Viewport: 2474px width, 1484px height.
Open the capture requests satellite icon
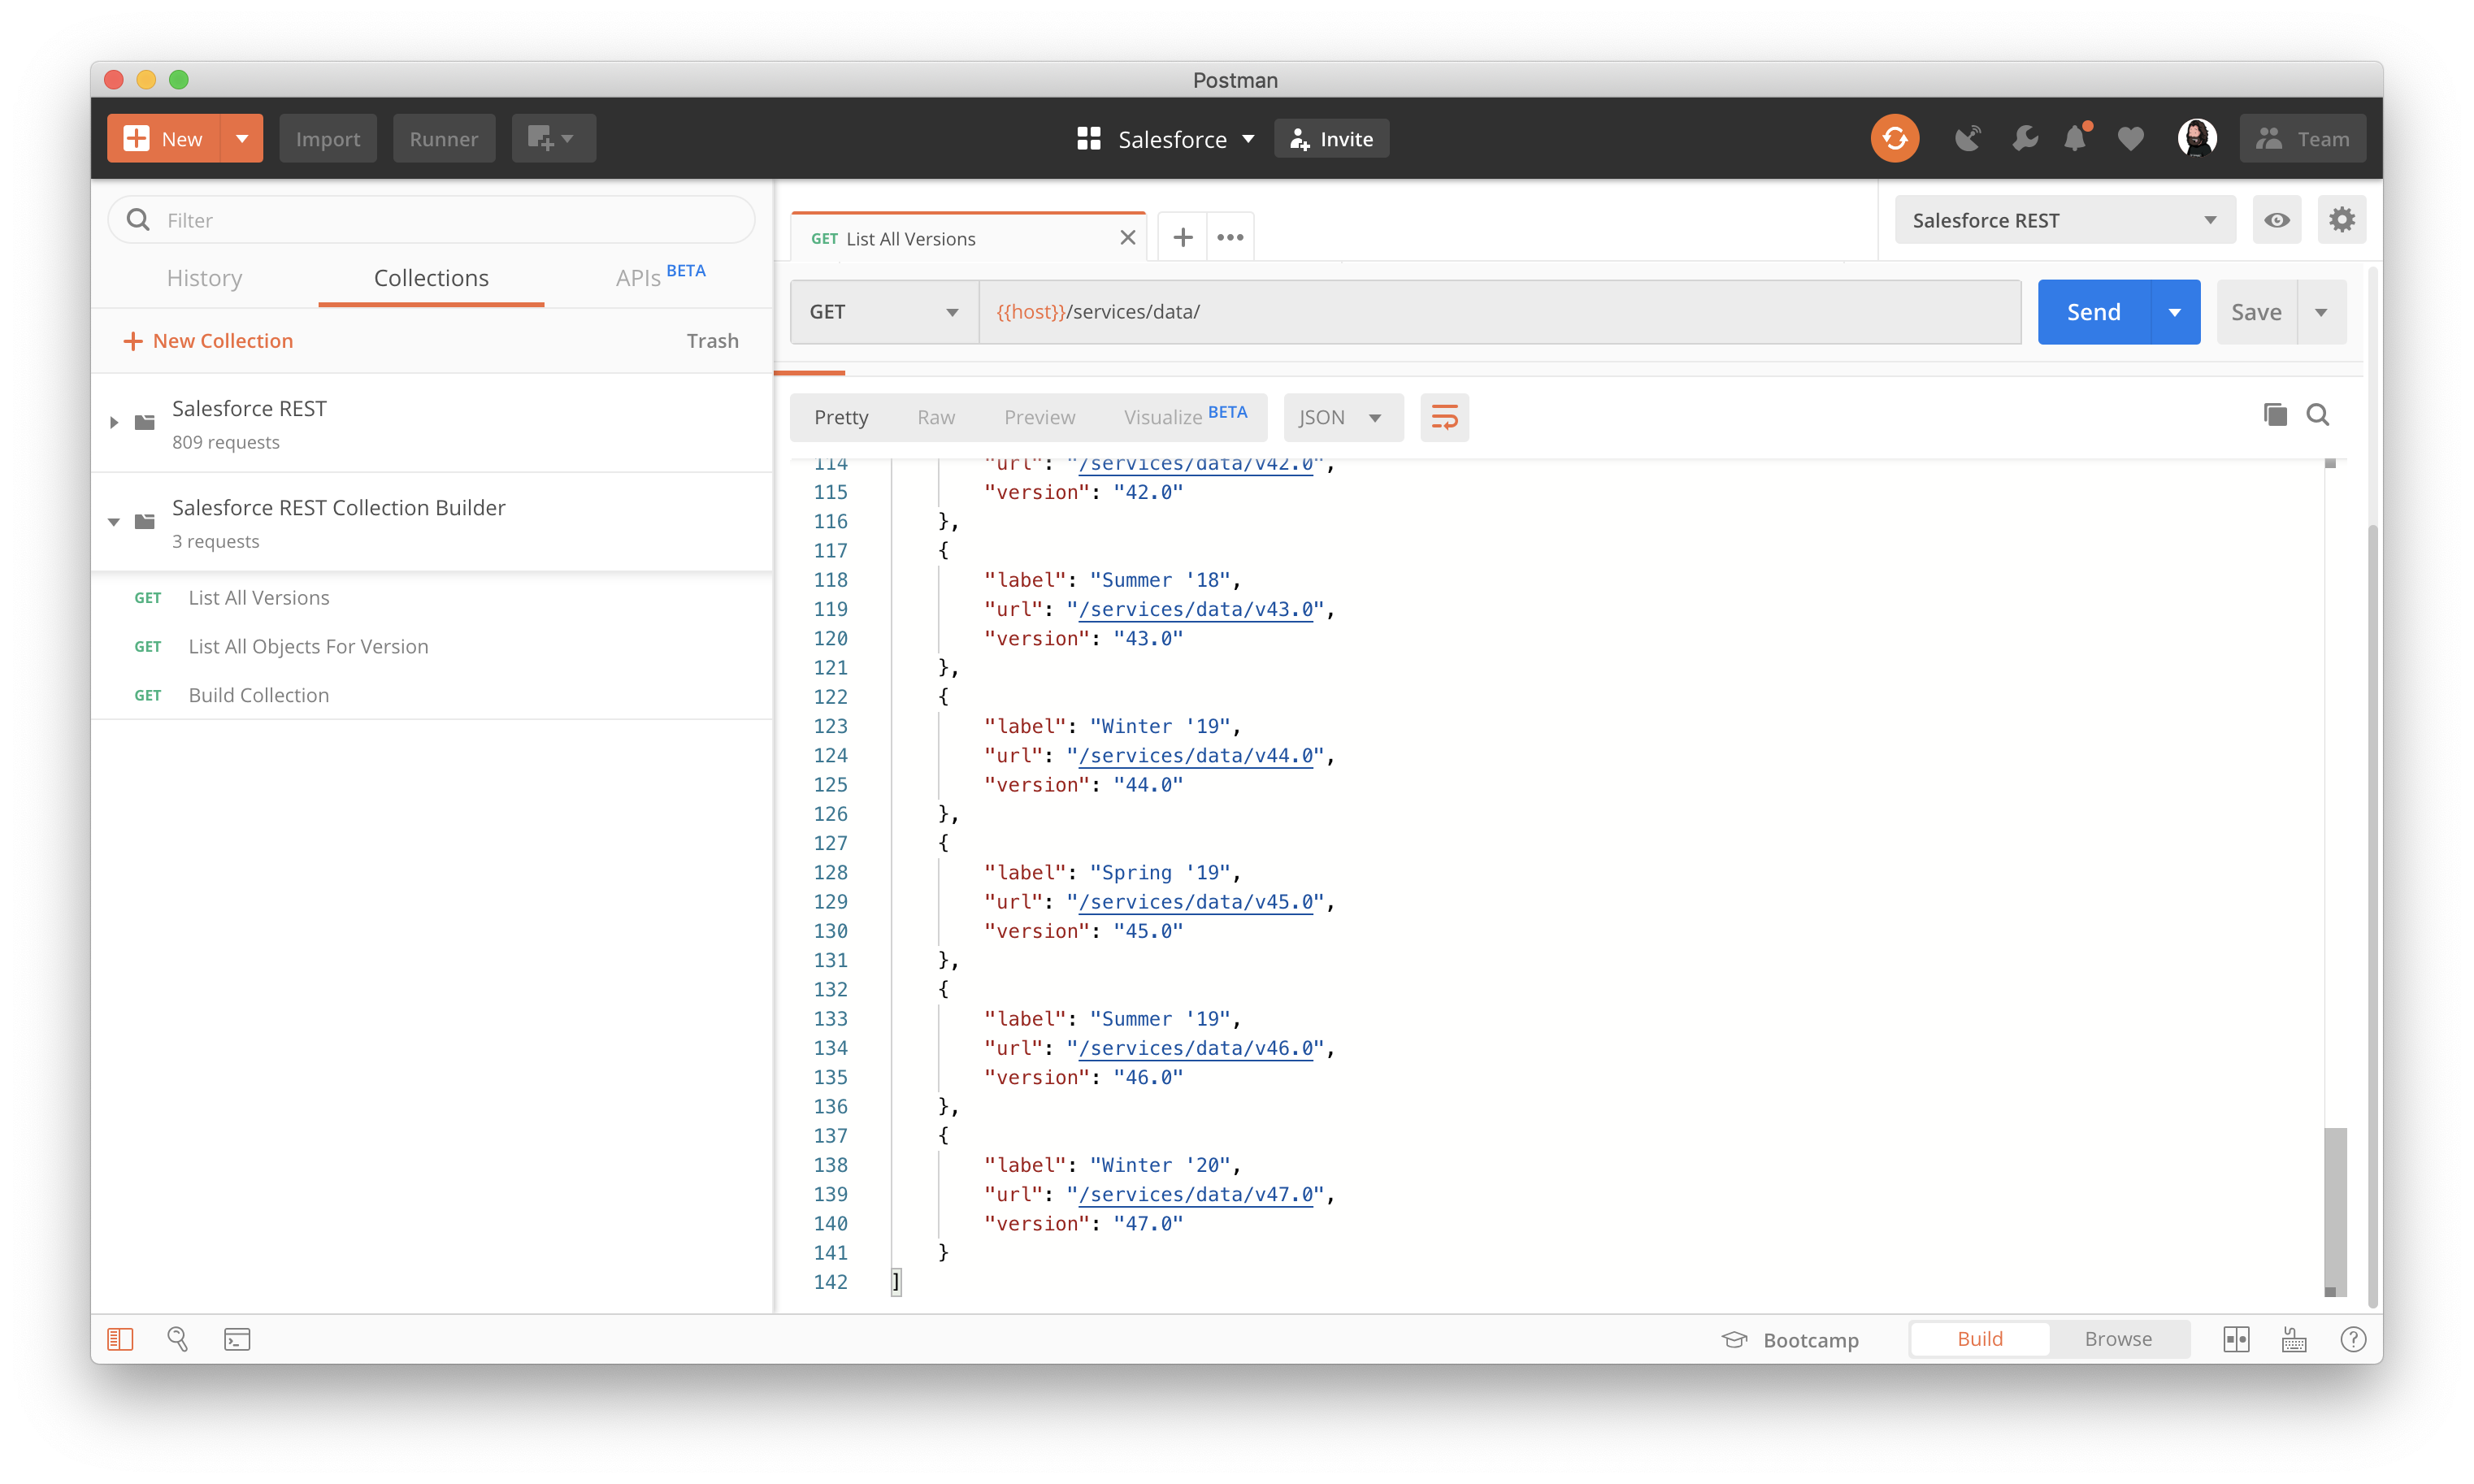(x=1967, y=138)
